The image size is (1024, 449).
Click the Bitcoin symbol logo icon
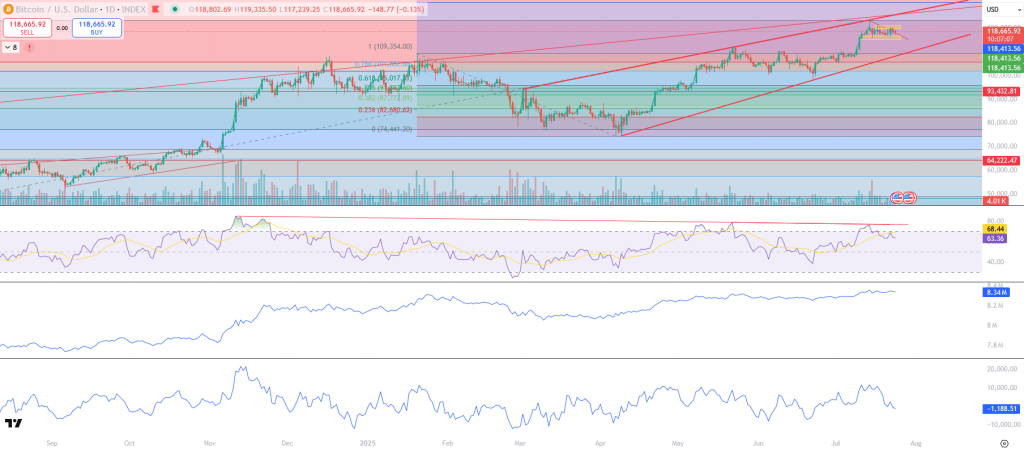pos(8,10)
